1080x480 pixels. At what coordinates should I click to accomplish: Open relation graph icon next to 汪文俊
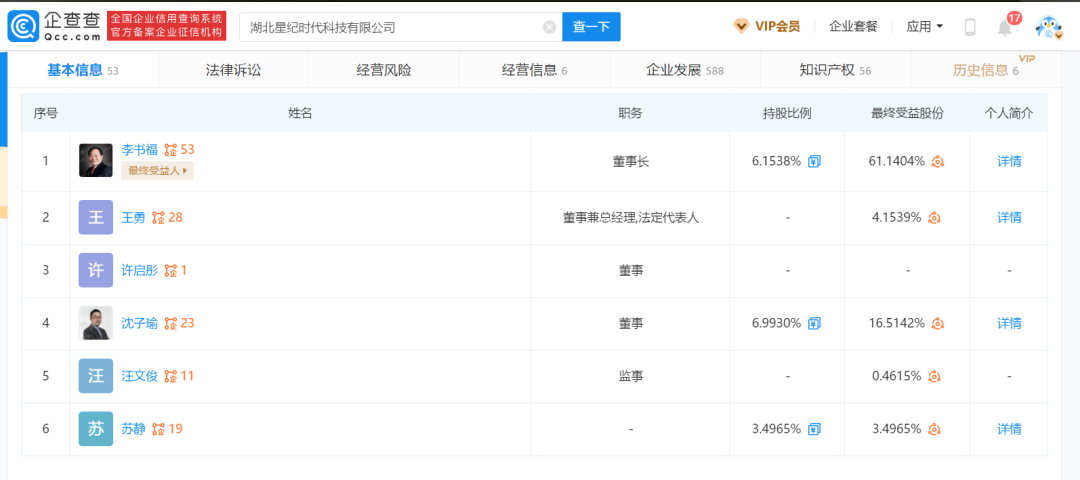point(171,376)
